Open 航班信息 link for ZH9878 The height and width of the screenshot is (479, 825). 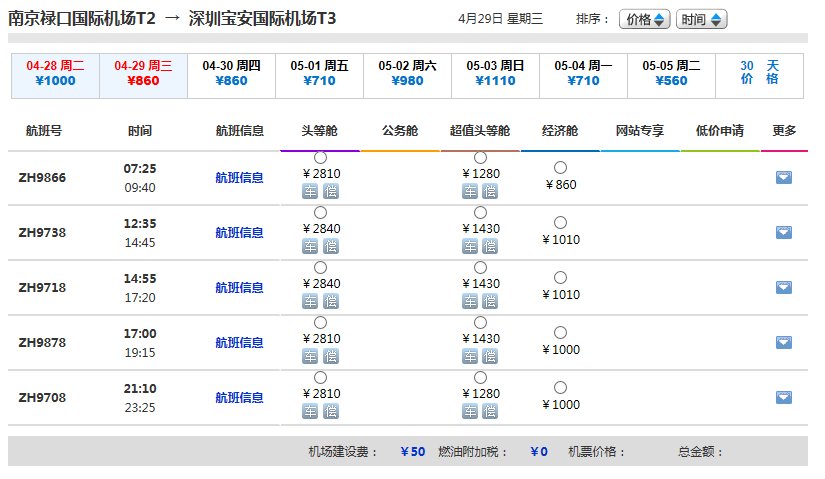tap(239, 343)
